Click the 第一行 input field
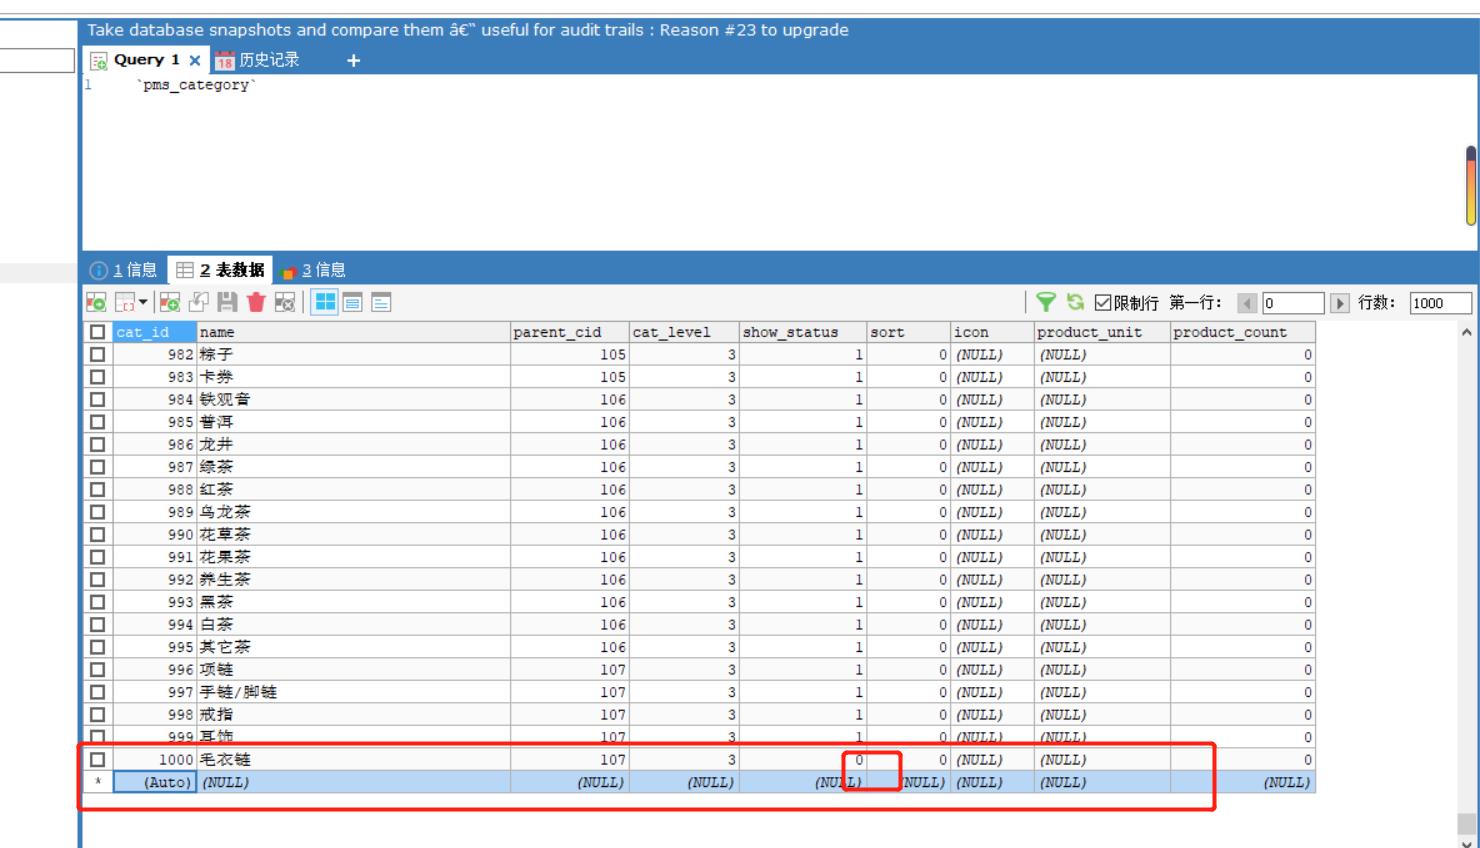 (x=1291, y=303)
